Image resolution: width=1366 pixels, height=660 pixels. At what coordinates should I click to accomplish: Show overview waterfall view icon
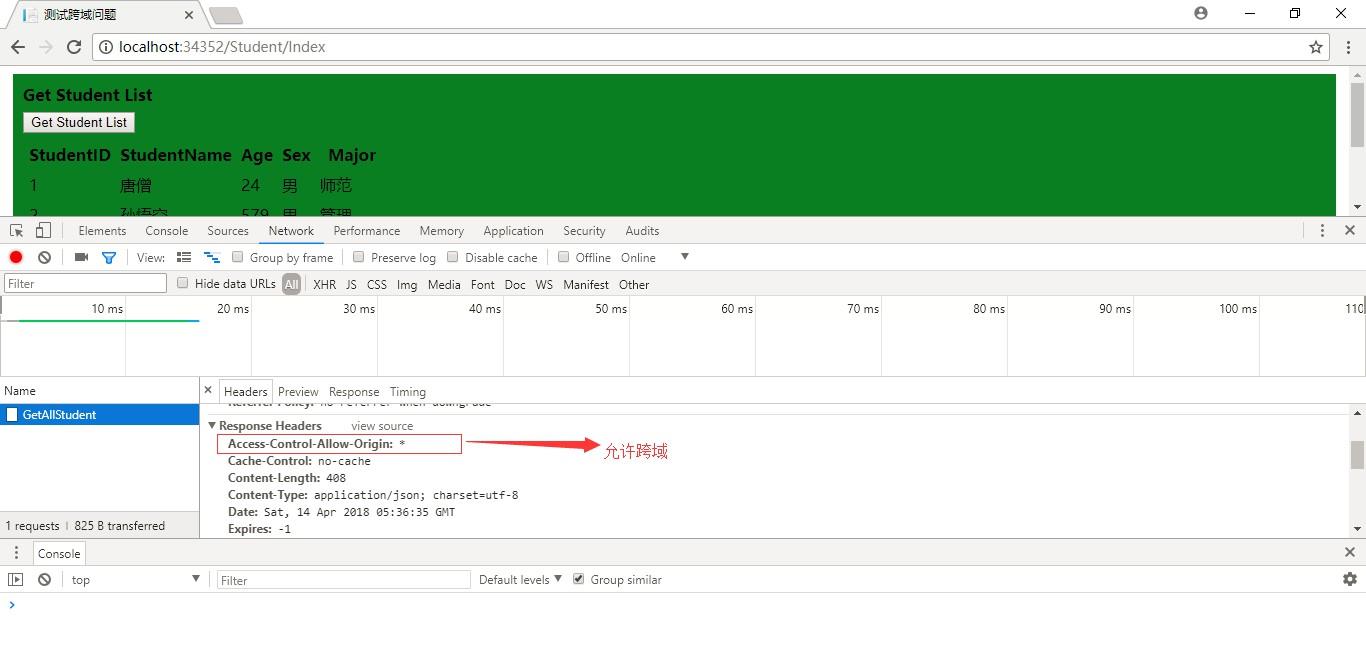(x=212, y=257)
